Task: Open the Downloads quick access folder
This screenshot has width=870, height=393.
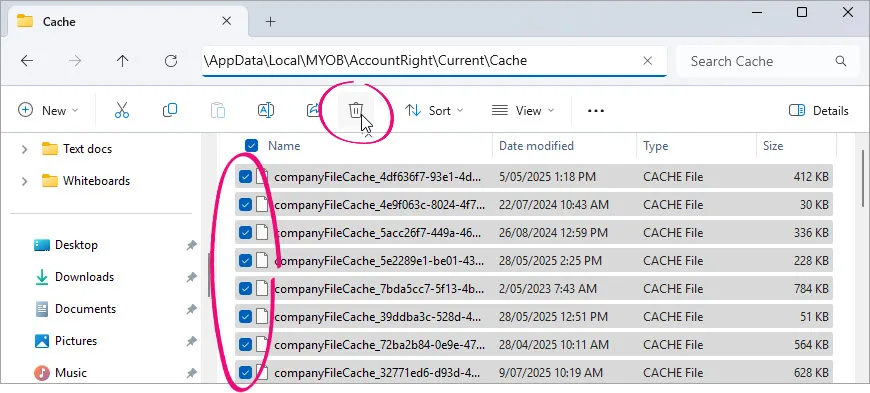Action: pos(84,277)
